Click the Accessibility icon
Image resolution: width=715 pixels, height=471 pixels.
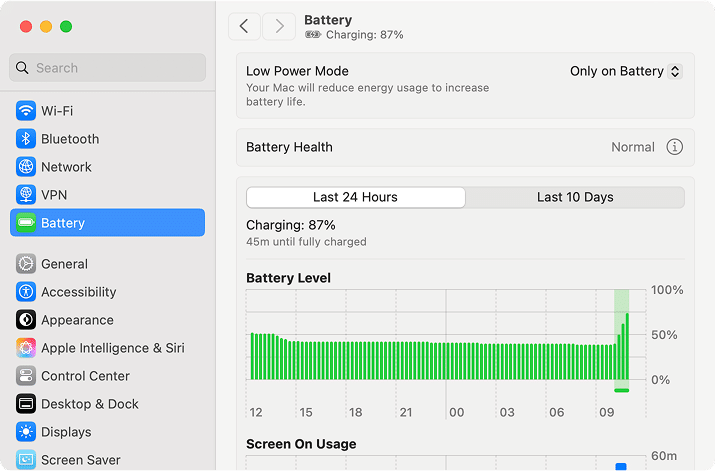click(26, 292)
